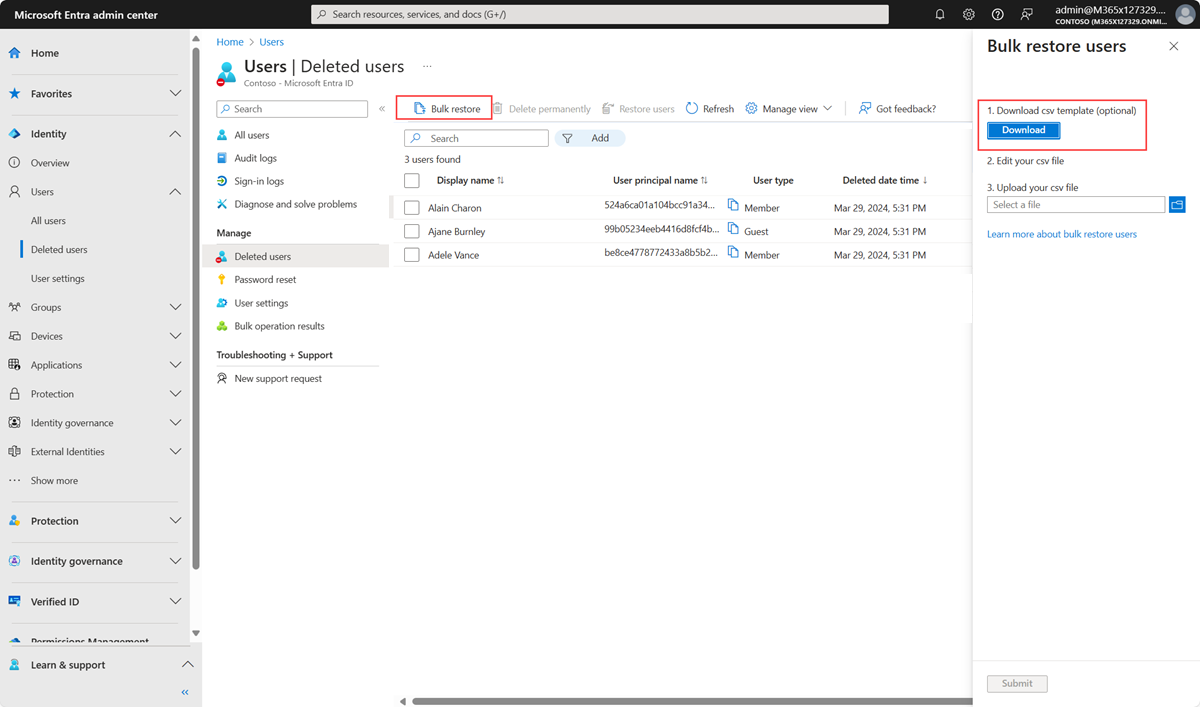Sort by Deleted date time column
This screenshot has width=1200, height=707.
click(885, 181)
